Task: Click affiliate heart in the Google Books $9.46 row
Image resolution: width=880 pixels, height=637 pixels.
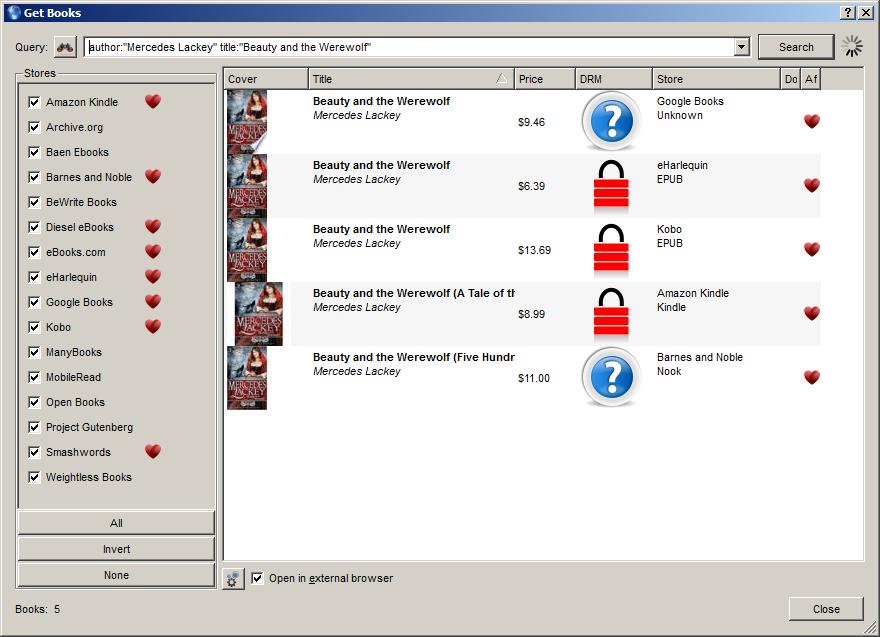Action: click(x=812, y=121)
